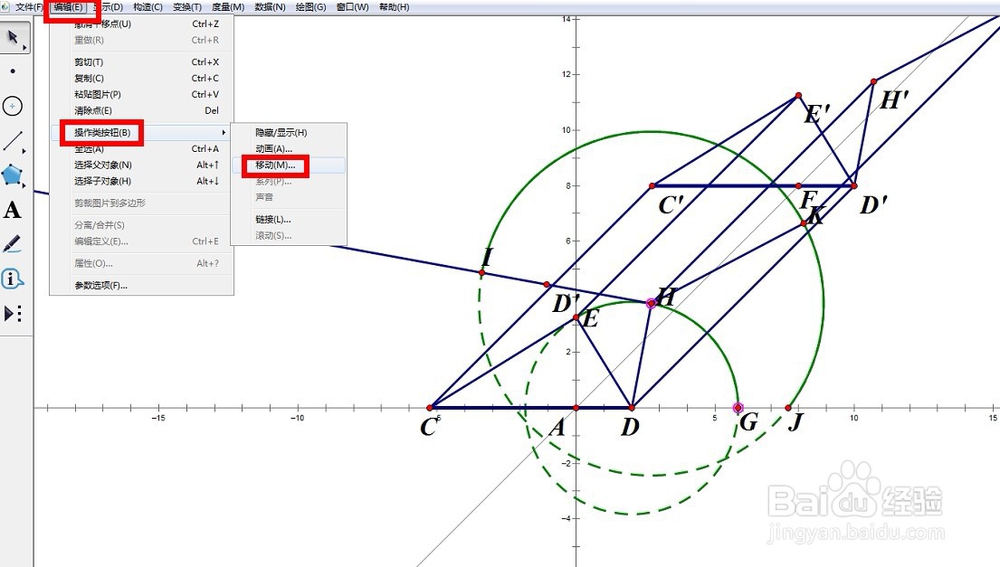Choose 撤消移动点(U) in the Edit menu
The width and height of the screenshot is (1000, 567).
click(x=142, y=24)
